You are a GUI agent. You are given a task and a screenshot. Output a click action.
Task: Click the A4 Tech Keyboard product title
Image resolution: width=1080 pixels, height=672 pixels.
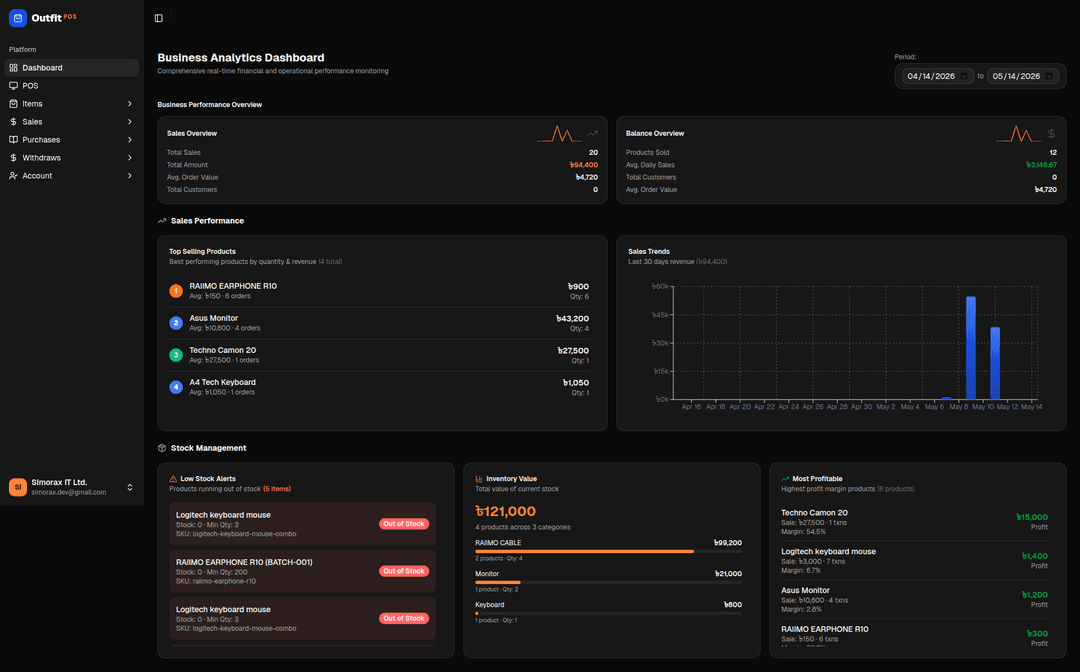(222, 382)
